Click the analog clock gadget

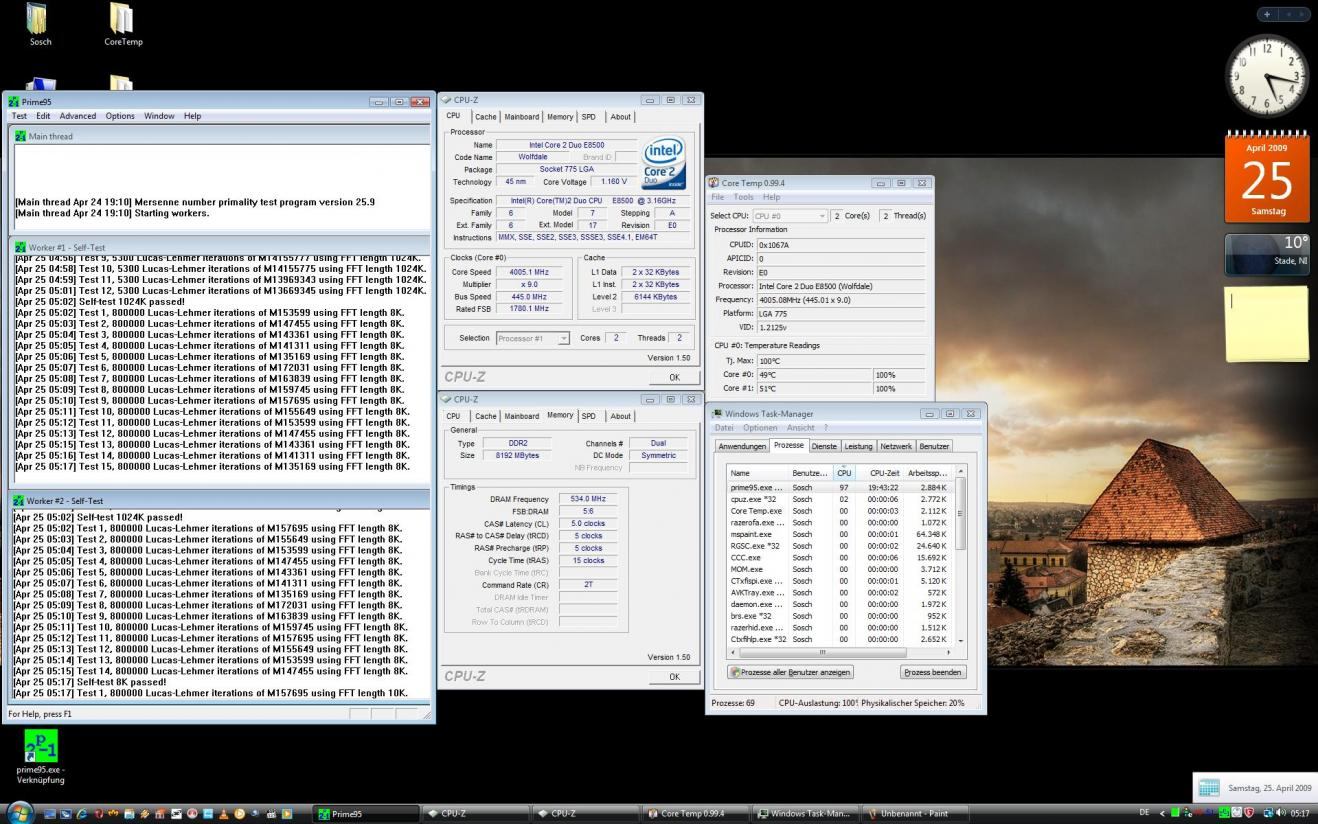click(1267, 76)
